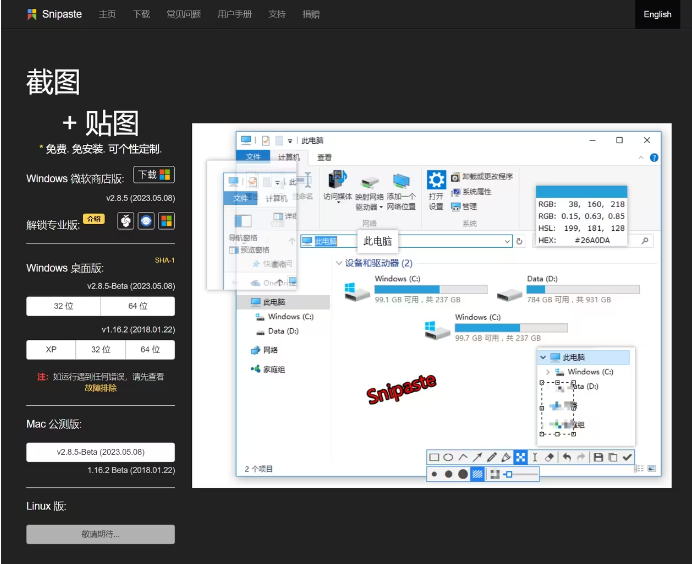
Task: Download v2.8.5-Beta 32 位 build
Action: pyautogui.click(x=63, y=306)
